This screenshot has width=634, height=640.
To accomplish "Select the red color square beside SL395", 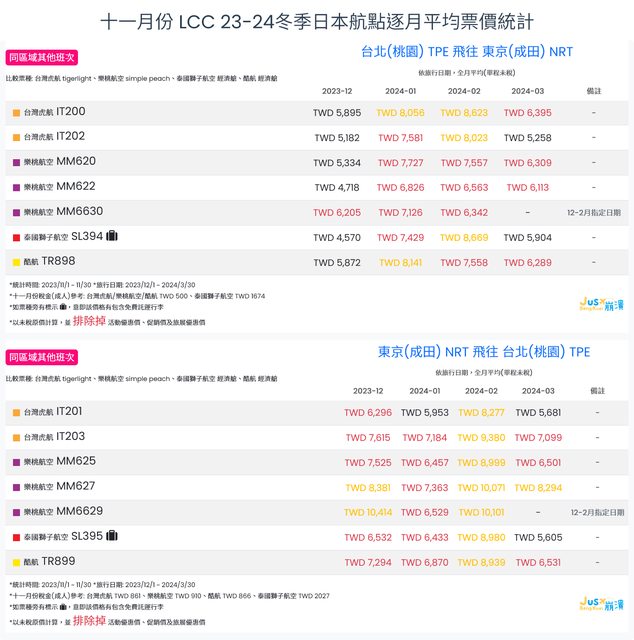I will pyautogui.click(x=16, y=537).
